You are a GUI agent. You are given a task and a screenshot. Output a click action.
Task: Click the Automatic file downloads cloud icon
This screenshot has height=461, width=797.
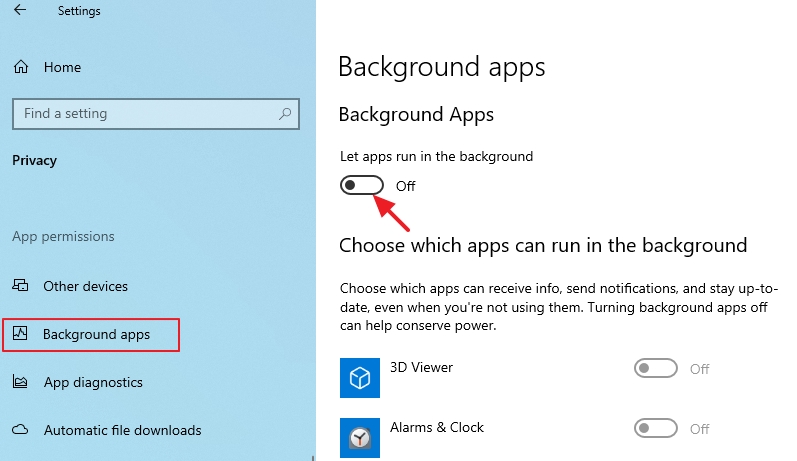[20, 429]
